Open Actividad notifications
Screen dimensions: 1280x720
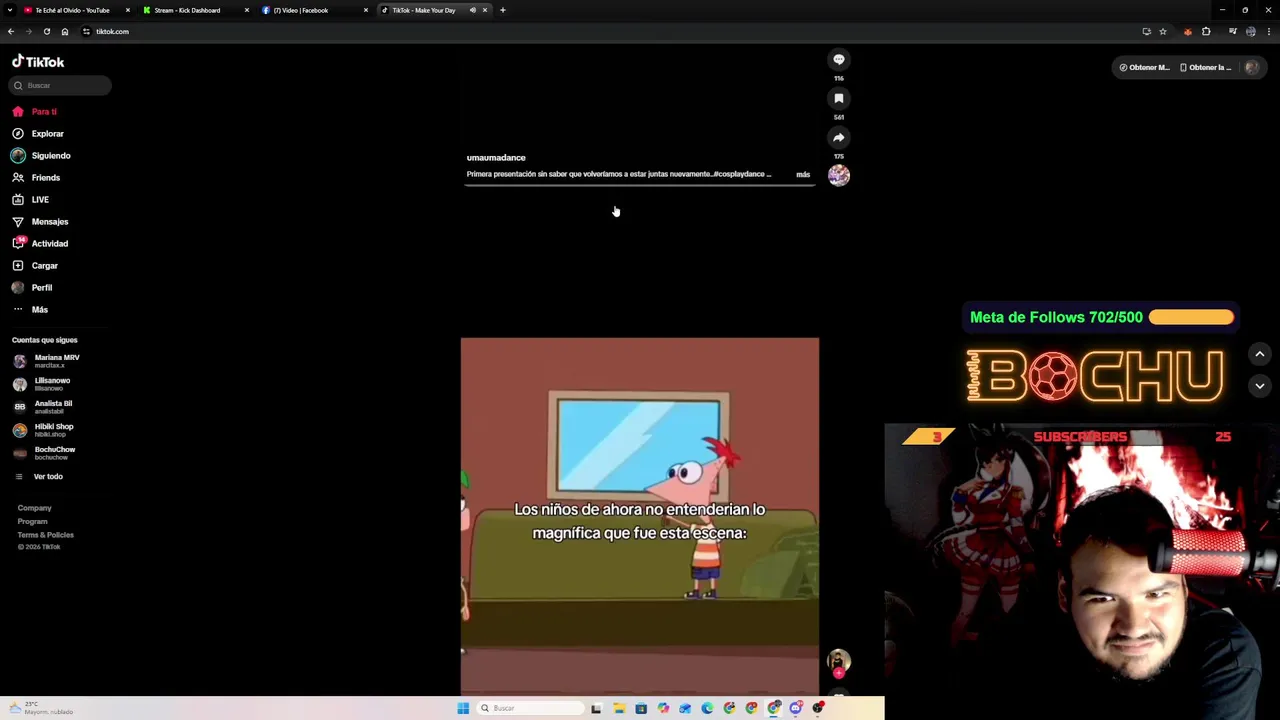click(50, 243)
